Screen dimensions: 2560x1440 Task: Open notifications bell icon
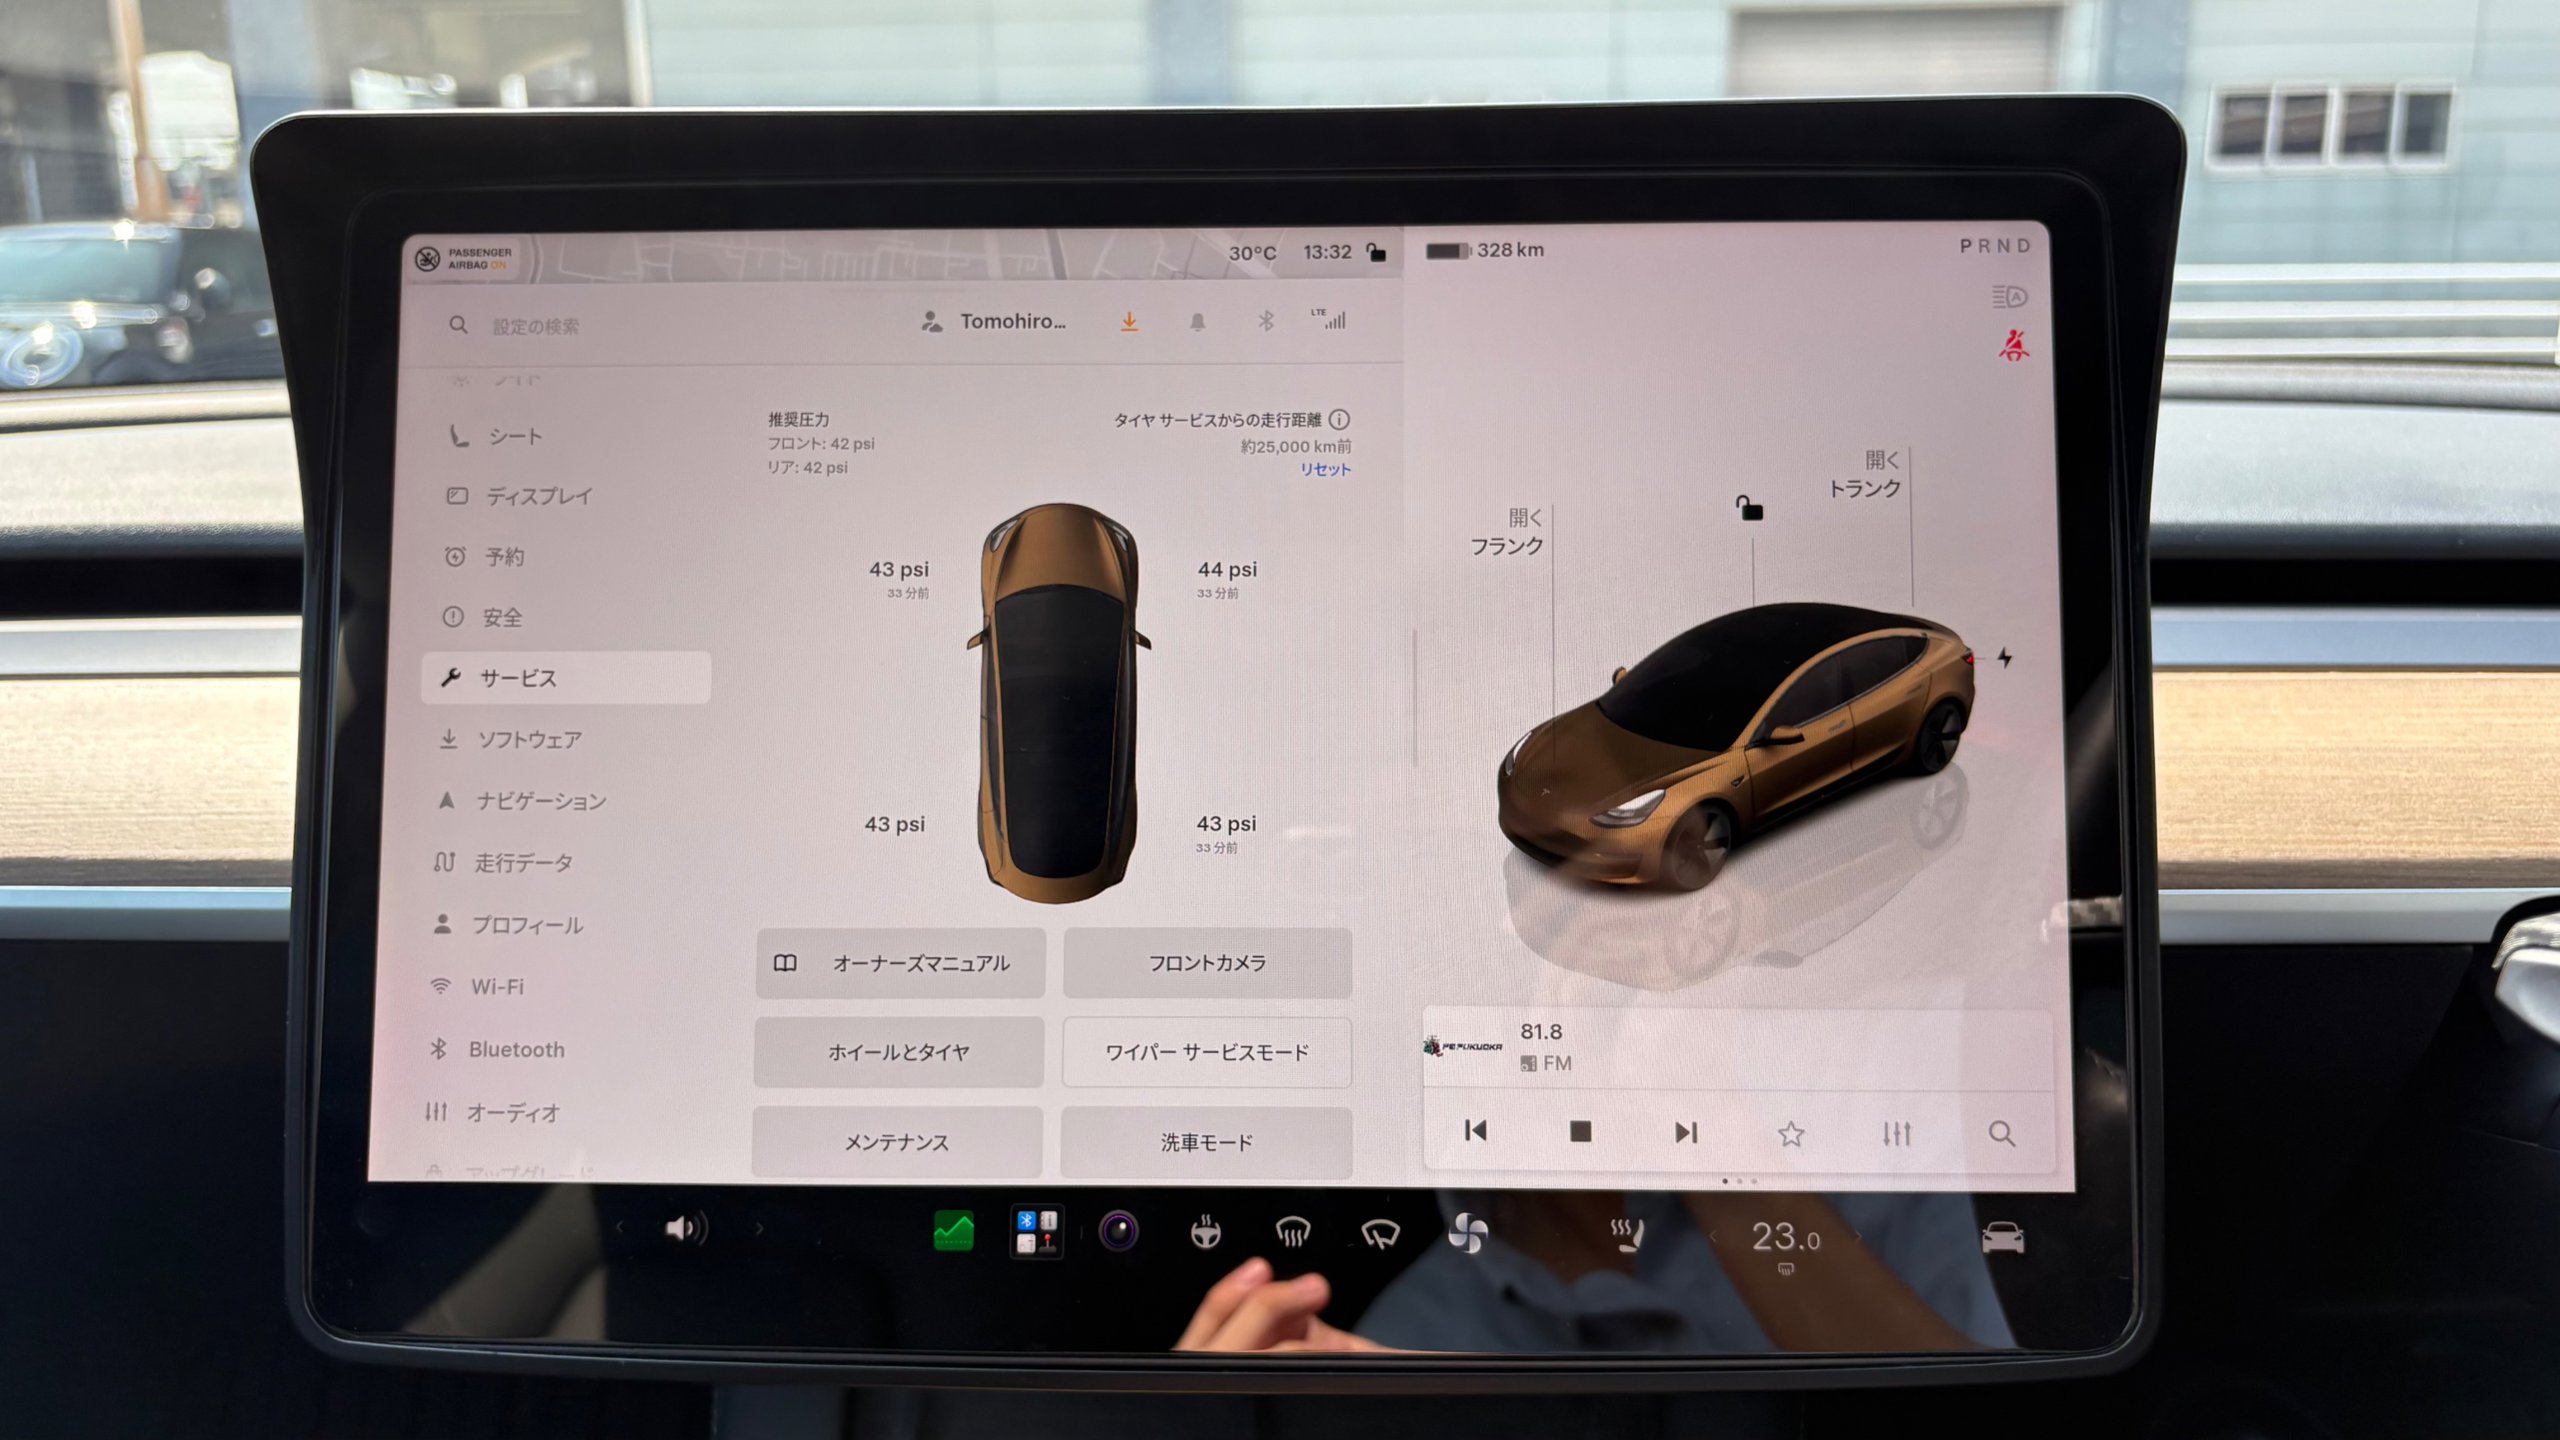point(1197,322)
